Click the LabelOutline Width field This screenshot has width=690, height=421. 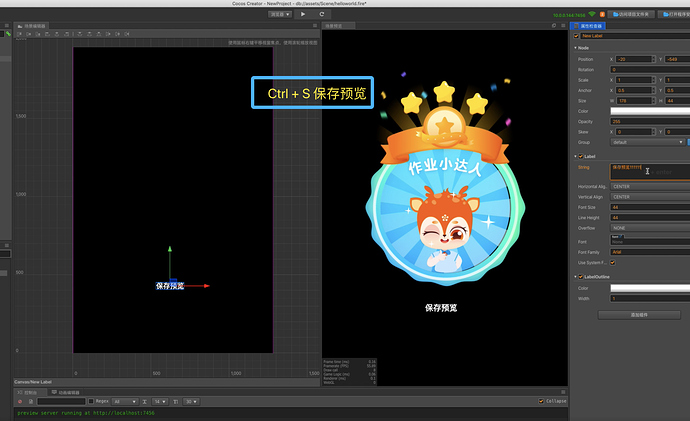(650, 299)
